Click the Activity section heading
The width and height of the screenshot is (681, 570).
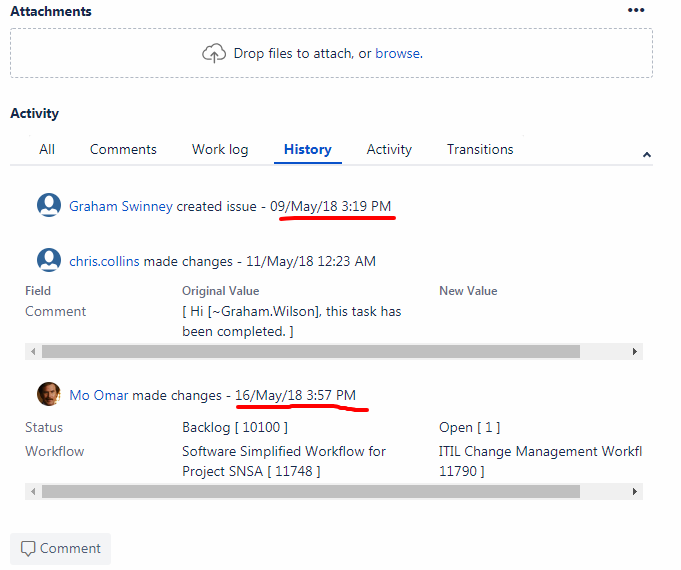click(x=35, y=113)
